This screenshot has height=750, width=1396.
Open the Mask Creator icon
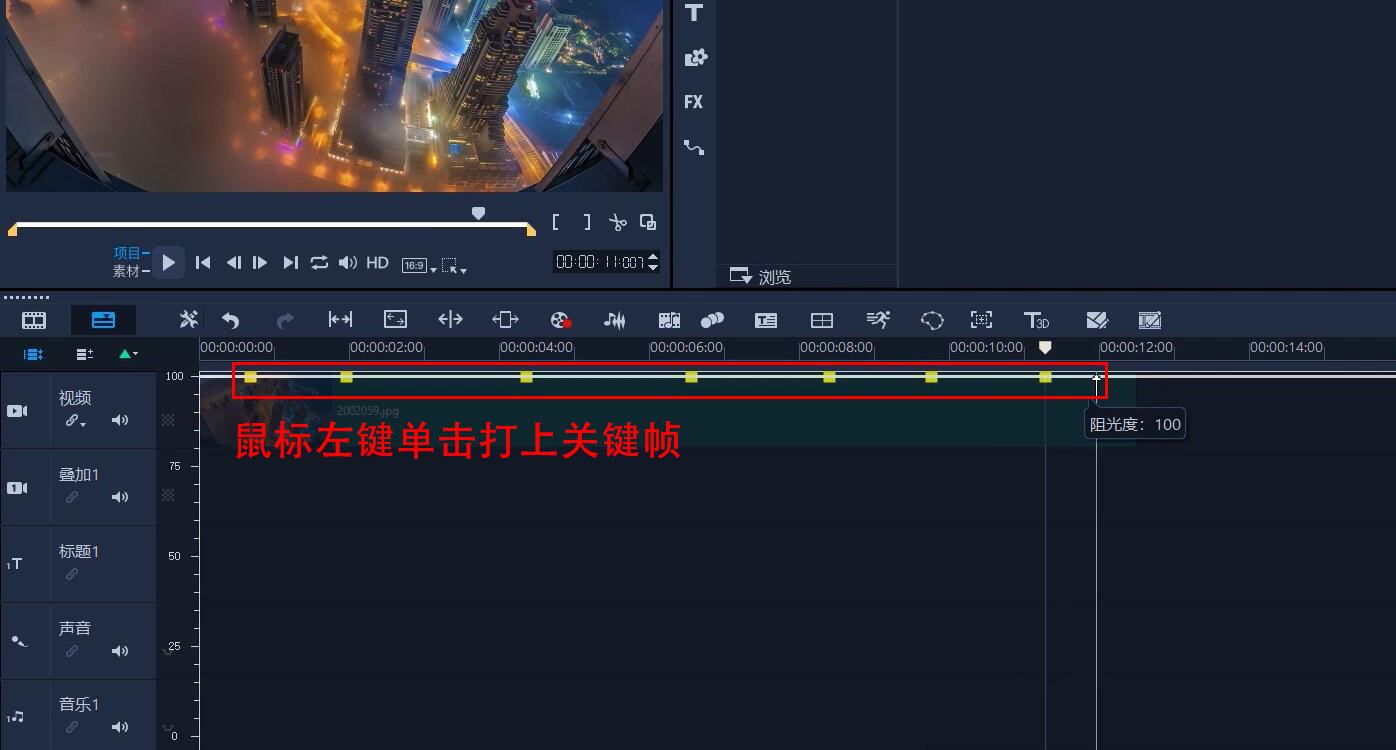coord(1097,319)
